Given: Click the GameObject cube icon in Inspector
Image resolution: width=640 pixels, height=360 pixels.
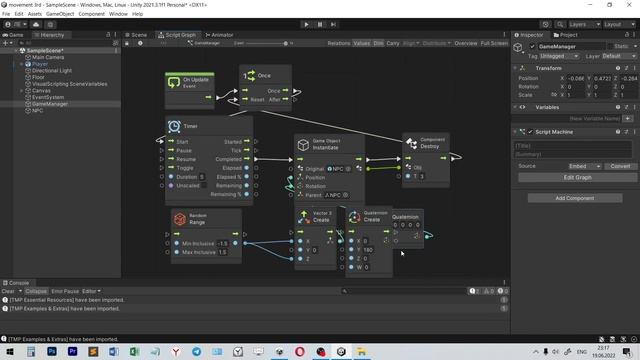Looking at the screenshot, I should pos(518,48).
